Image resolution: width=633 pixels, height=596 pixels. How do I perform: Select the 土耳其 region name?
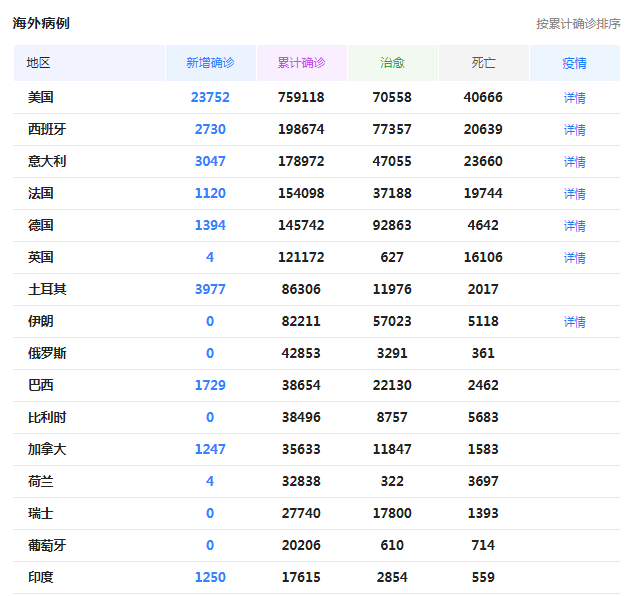(x=47, y=289)
